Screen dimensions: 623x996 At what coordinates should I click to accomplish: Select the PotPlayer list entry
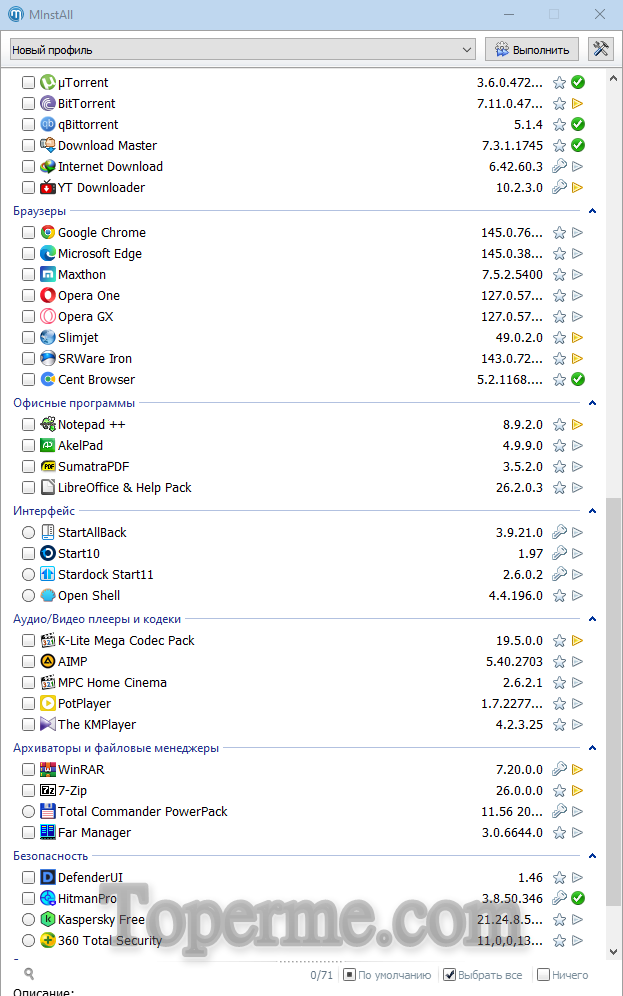tap(84, 704)
